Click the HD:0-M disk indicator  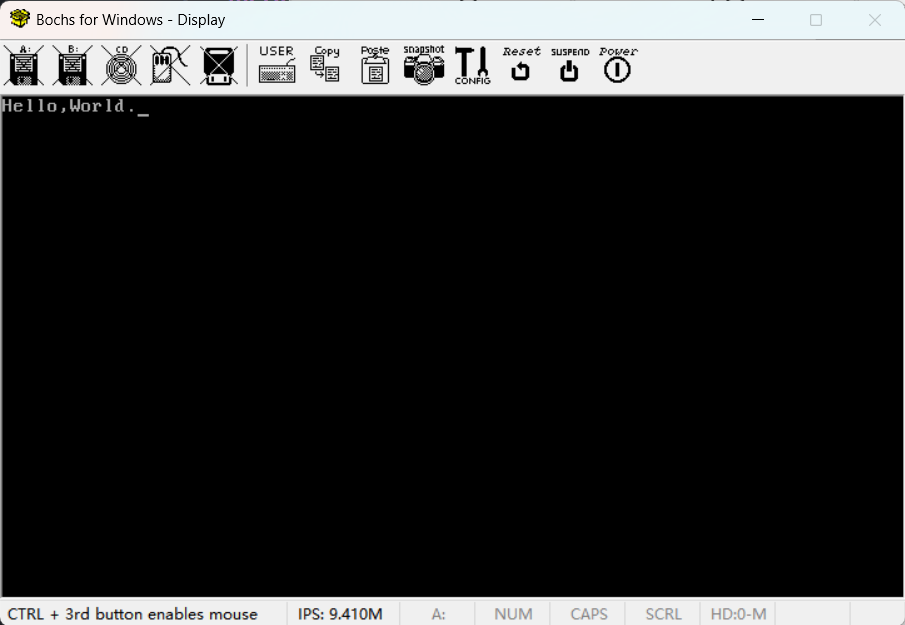coord(738,614)
